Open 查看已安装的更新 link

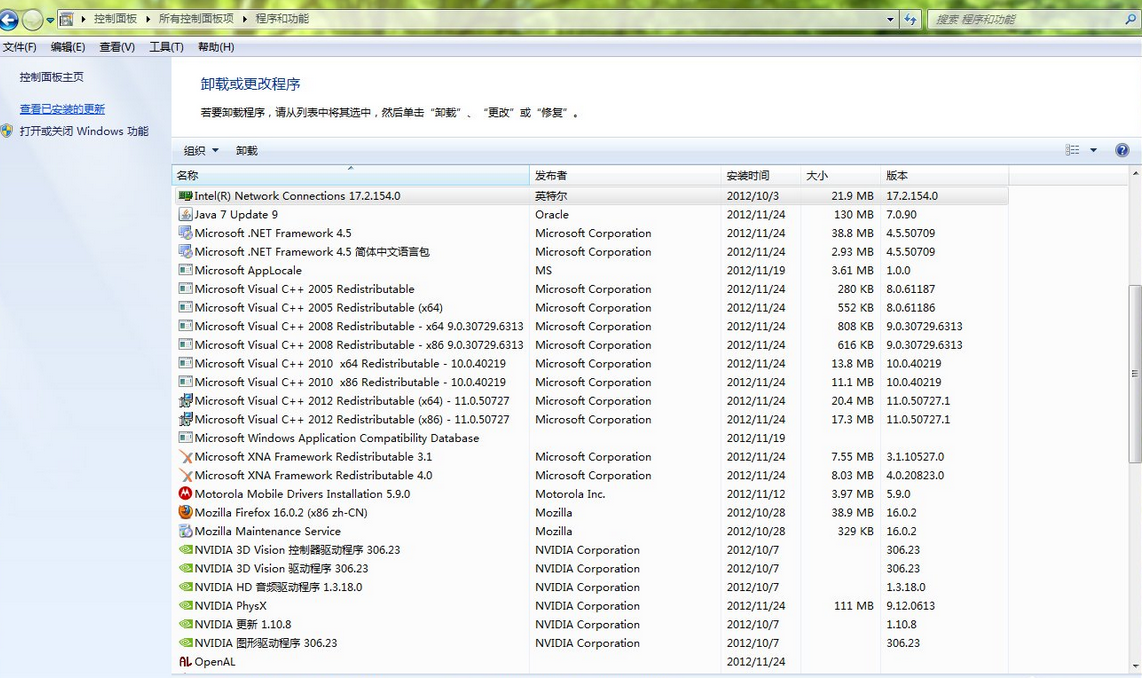pyautogui.click(x=62, y=109)
